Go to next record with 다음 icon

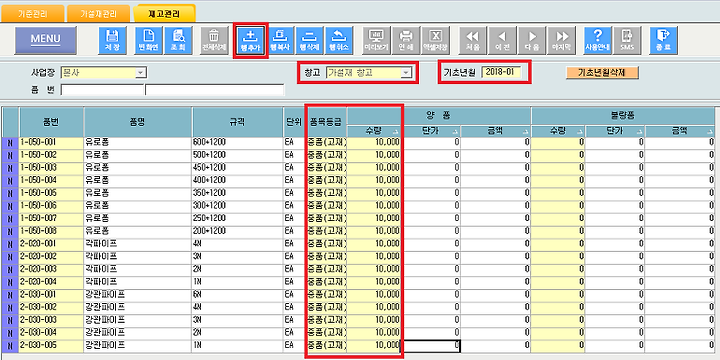pyautogui.click(x=532, y=40)
